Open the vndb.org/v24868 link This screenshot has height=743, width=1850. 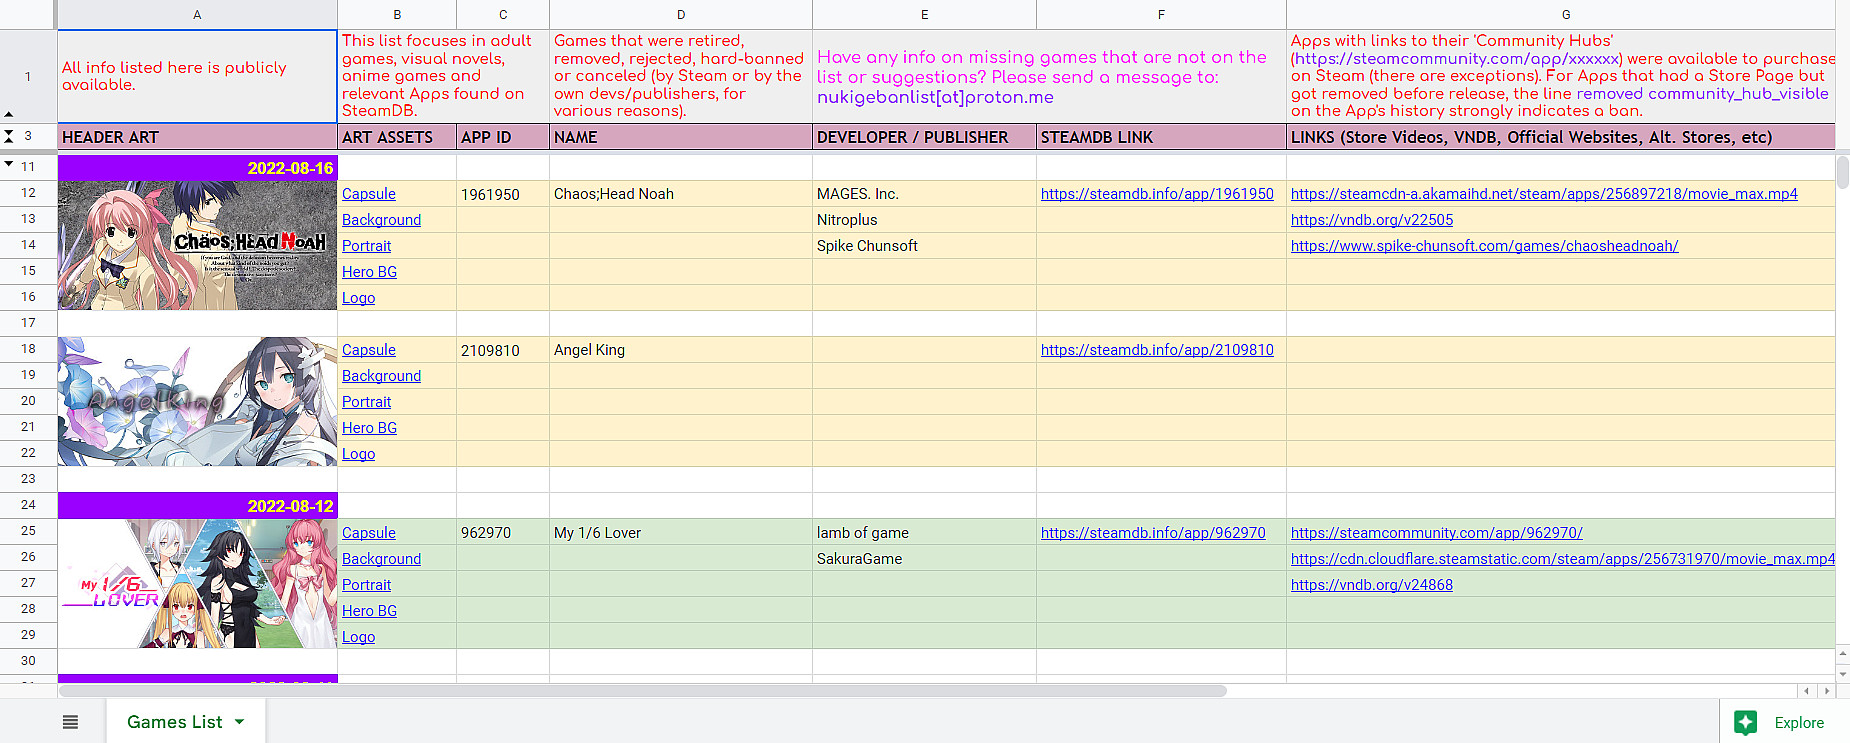pyautogui.click(x=1371, y=585)
